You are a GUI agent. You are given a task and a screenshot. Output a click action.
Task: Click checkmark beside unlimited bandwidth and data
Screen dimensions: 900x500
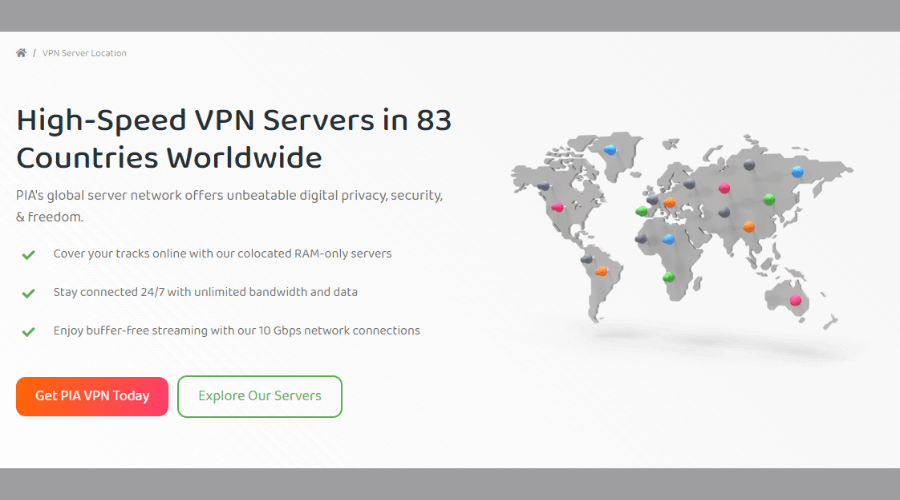[29, 293]
